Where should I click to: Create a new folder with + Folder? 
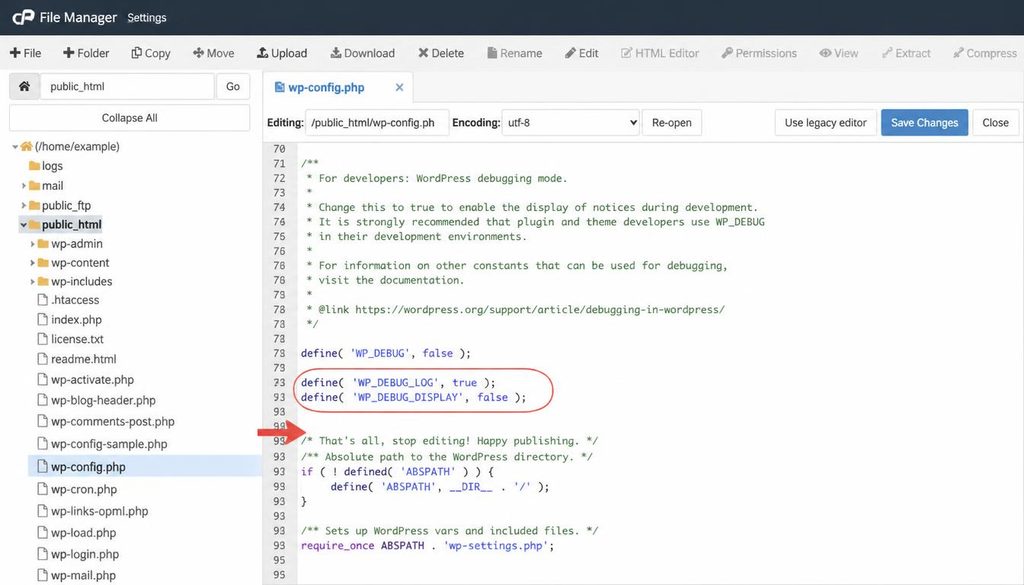point(86,53)
